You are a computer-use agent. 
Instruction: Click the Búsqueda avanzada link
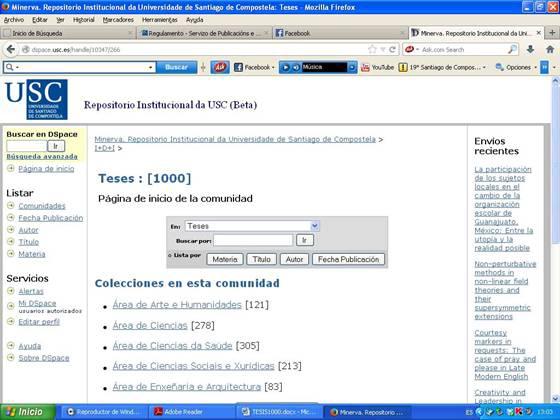pyautogui.click(x=42, y=156)
